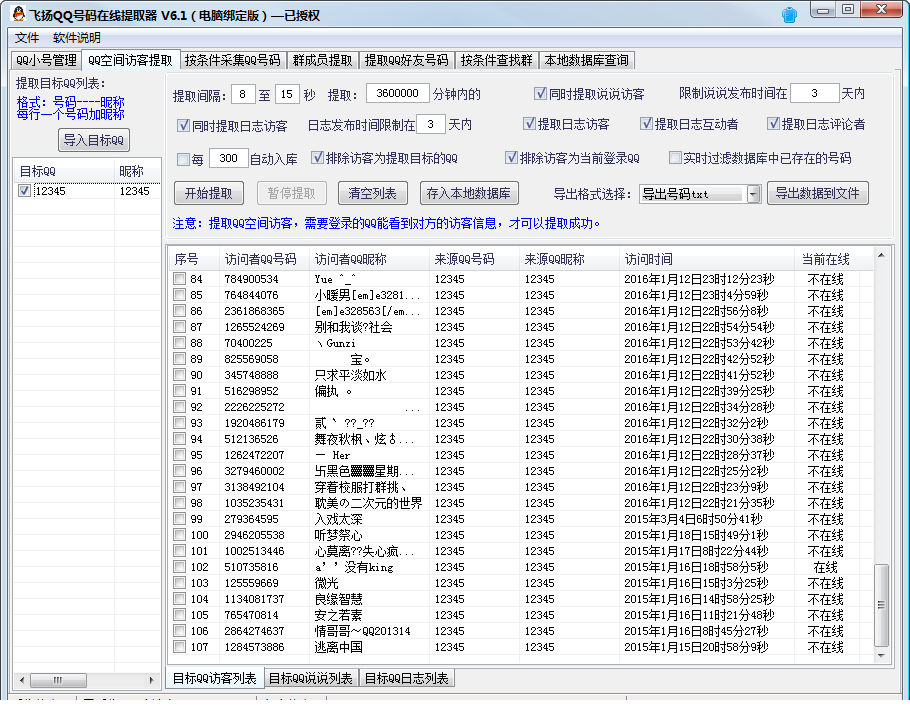The height and width of the screenshot is (723, 910).
Task: Toggle 排除访客为当前登录QQ checkbox
Action: 511,157
